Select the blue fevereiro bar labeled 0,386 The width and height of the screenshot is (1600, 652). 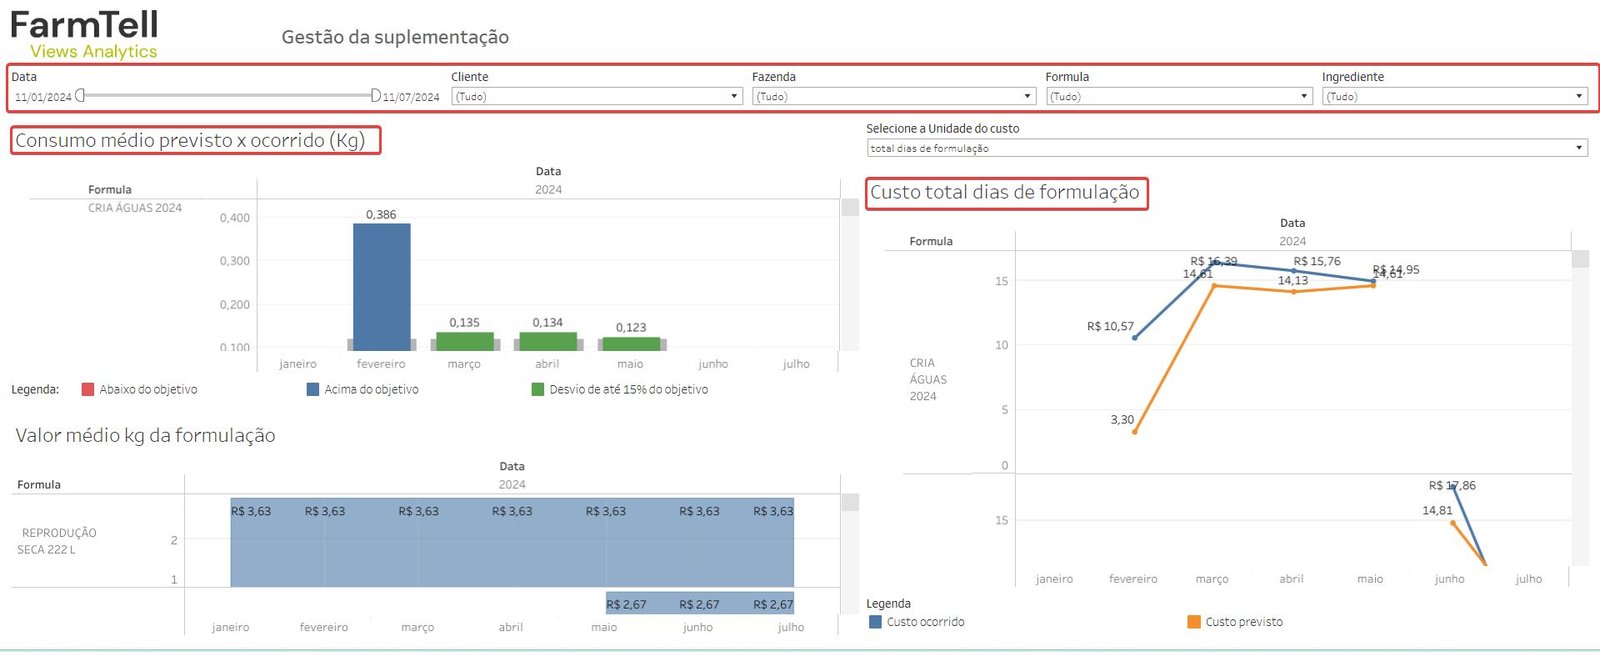(x=381, y=286)
